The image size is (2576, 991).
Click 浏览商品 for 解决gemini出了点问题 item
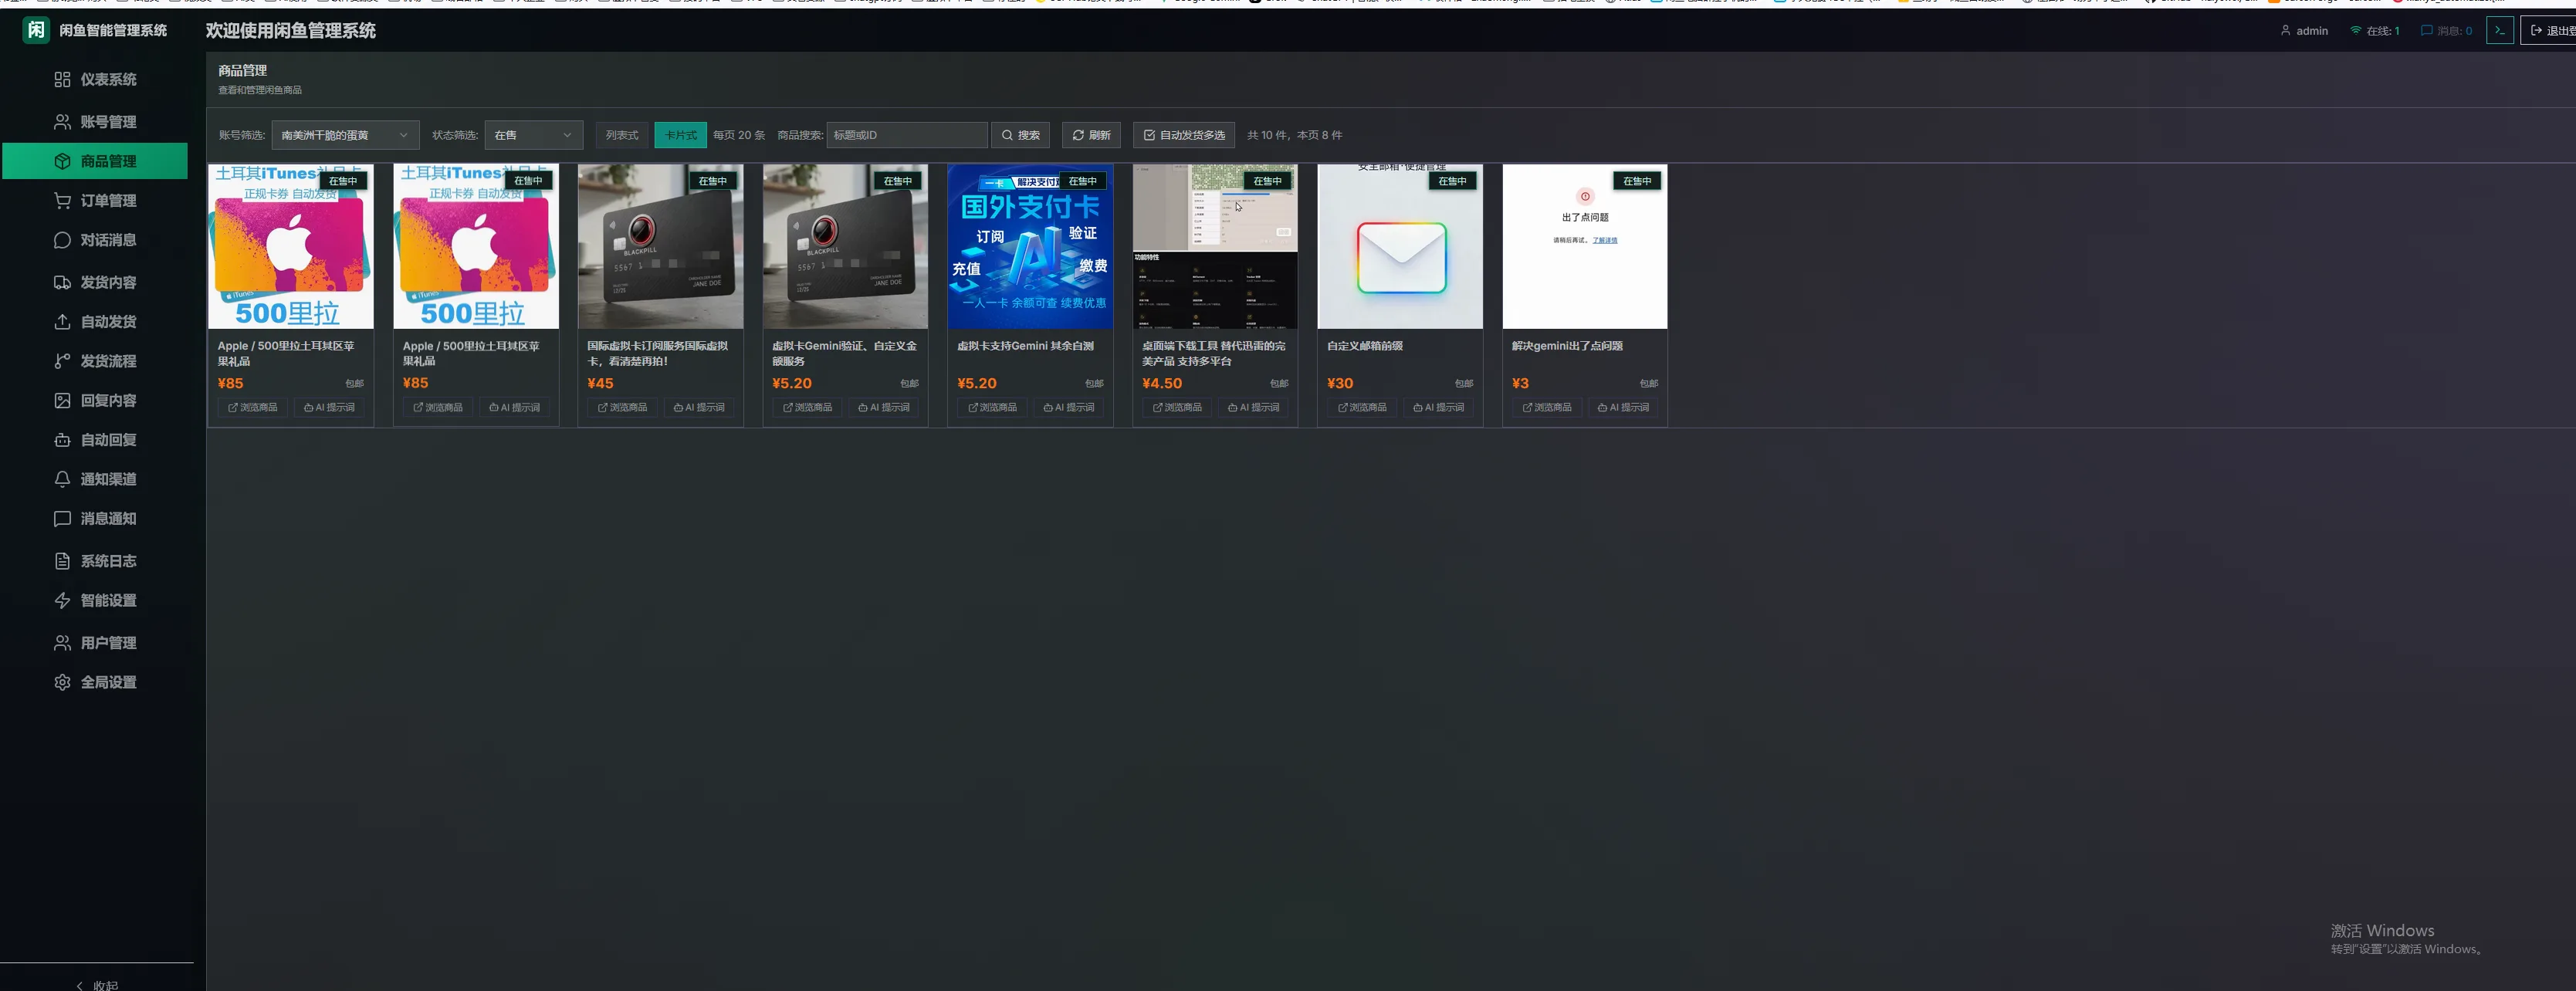(1547, 408)
